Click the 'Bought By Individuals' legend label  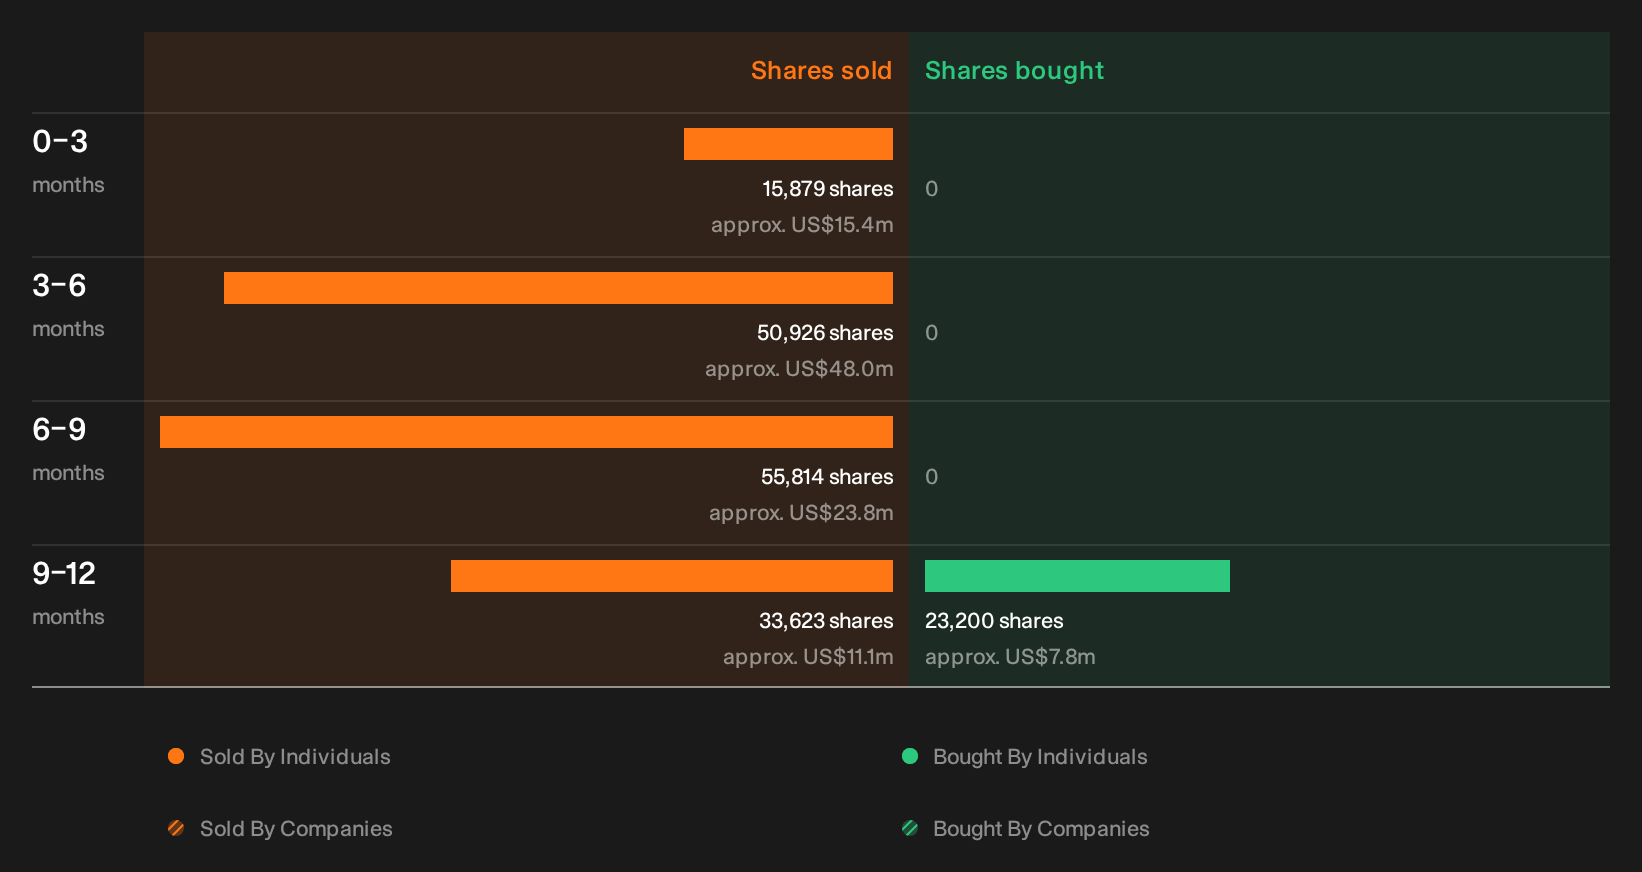click(x=1040, y=757)
